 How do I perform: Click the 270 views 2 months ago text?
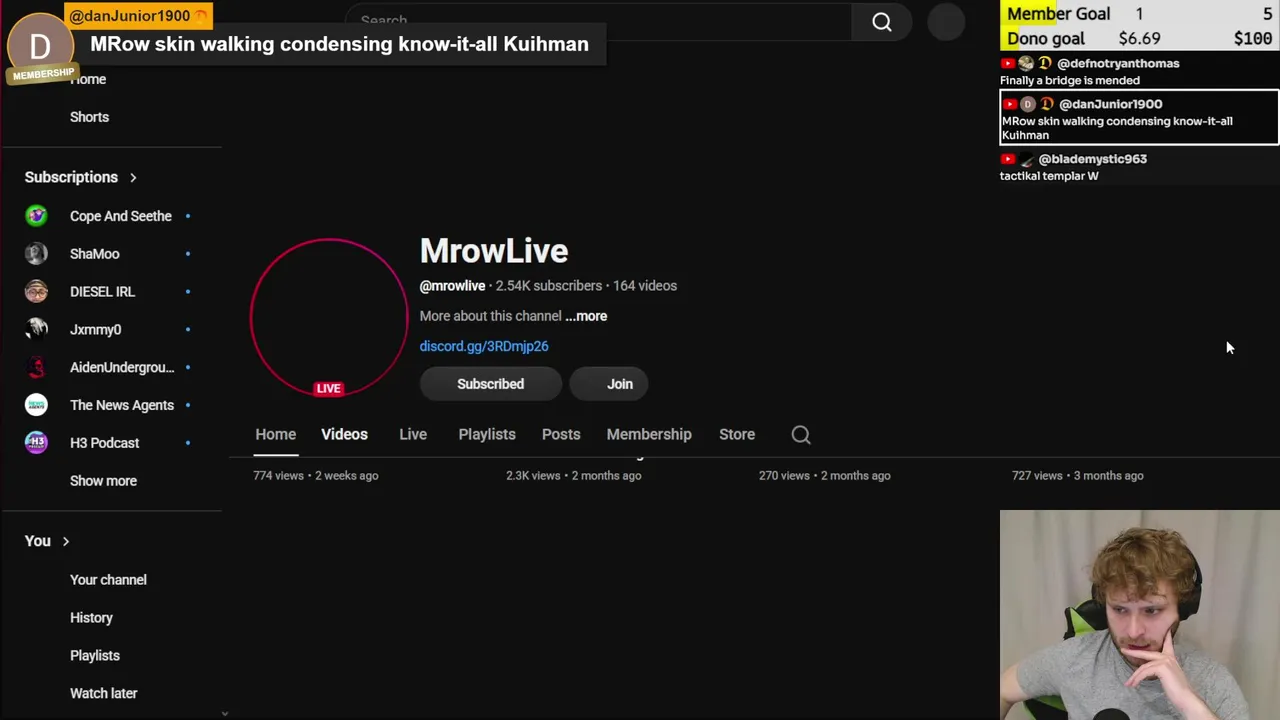pos(824,476)
